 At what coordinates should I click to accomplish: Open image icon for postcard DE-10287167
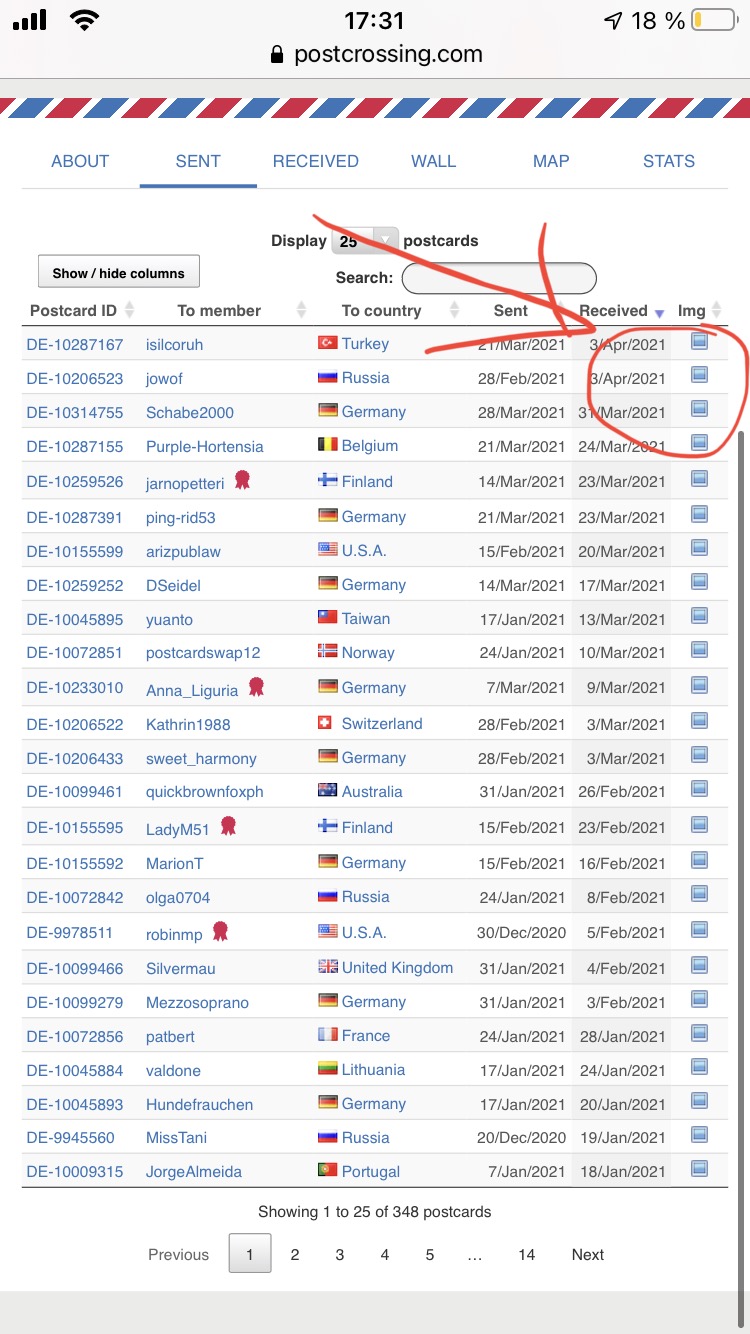coord(700,342)
